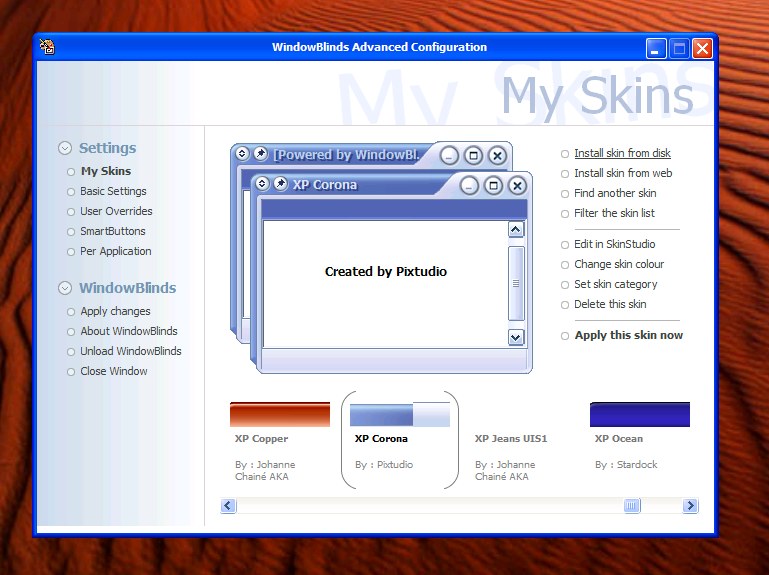Minimize the WindowBlinds configuration window

tap(656, 49)
